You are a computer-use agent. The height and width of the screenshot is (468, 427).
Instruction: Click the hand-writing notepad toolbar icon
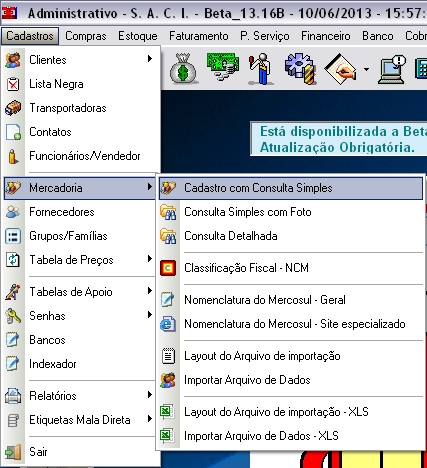click(340, 69)
